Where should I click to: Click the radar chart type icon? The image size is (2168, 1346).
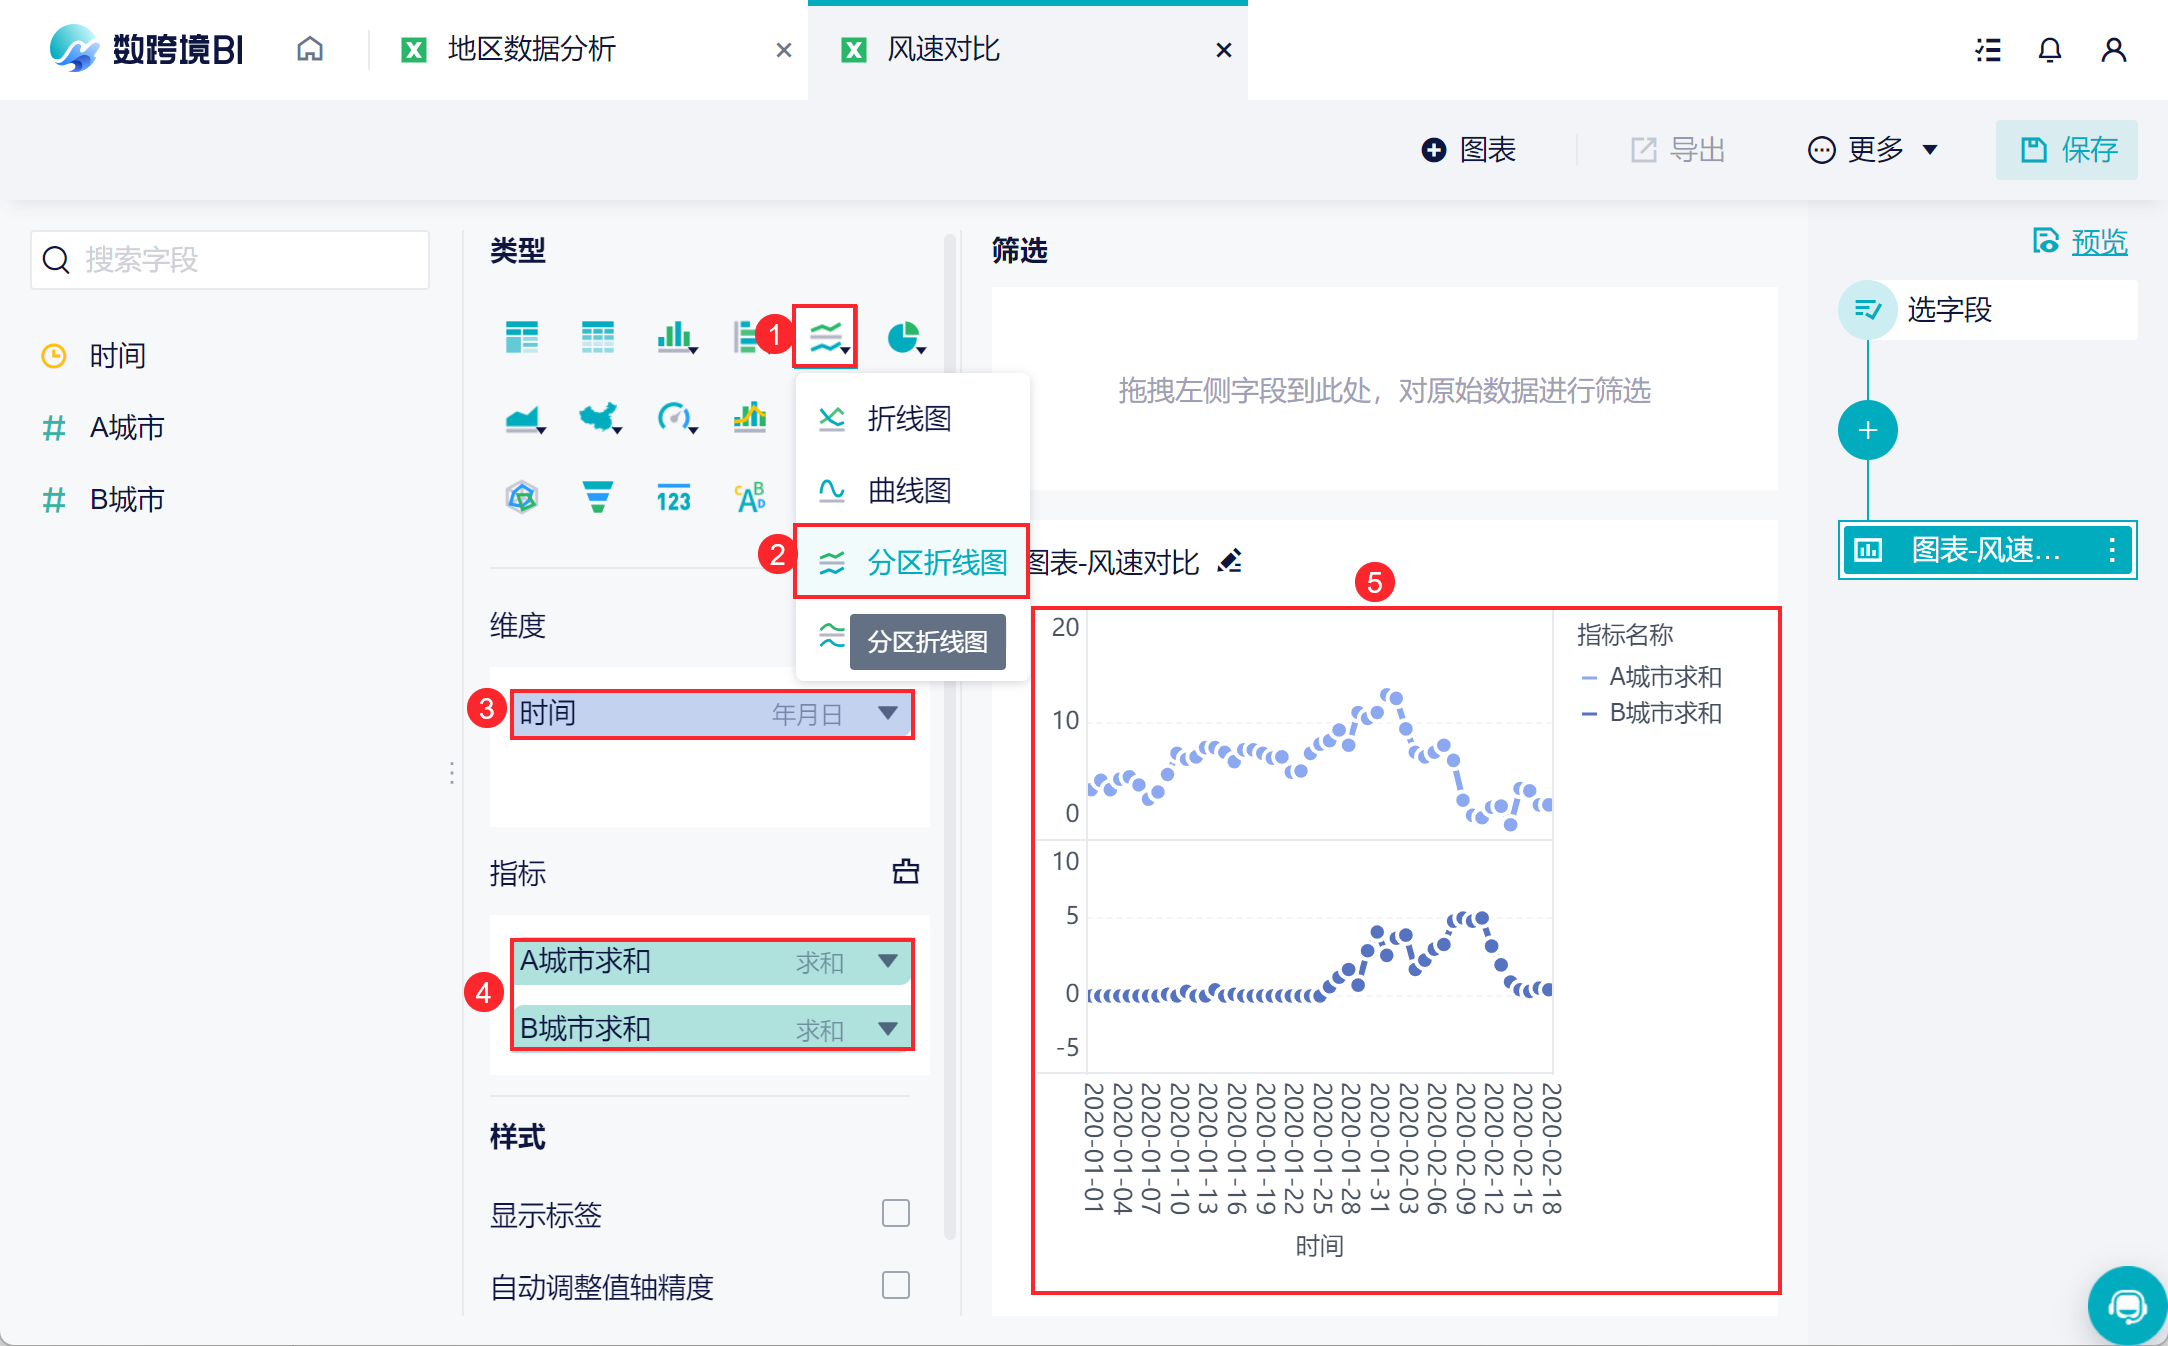(522, 496)
